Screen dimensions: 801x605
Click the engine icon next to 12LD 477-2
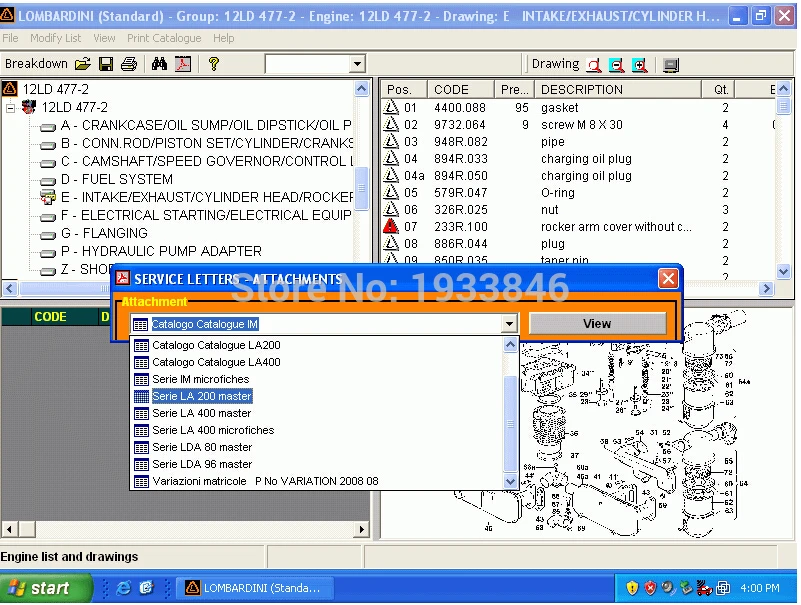coord(29,107)
